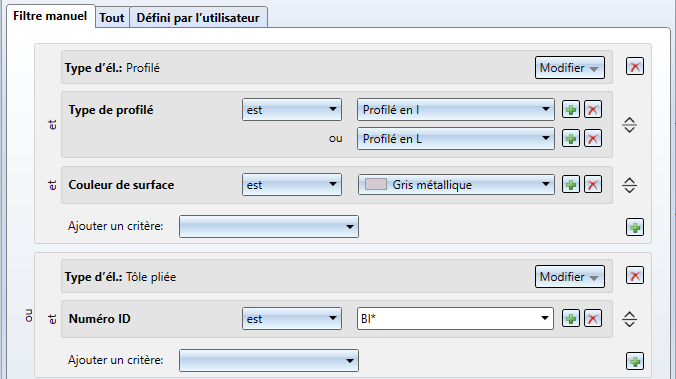676x379 pixels.
Task: Click the Gris métallique color swatch
Action: point(376,185)
